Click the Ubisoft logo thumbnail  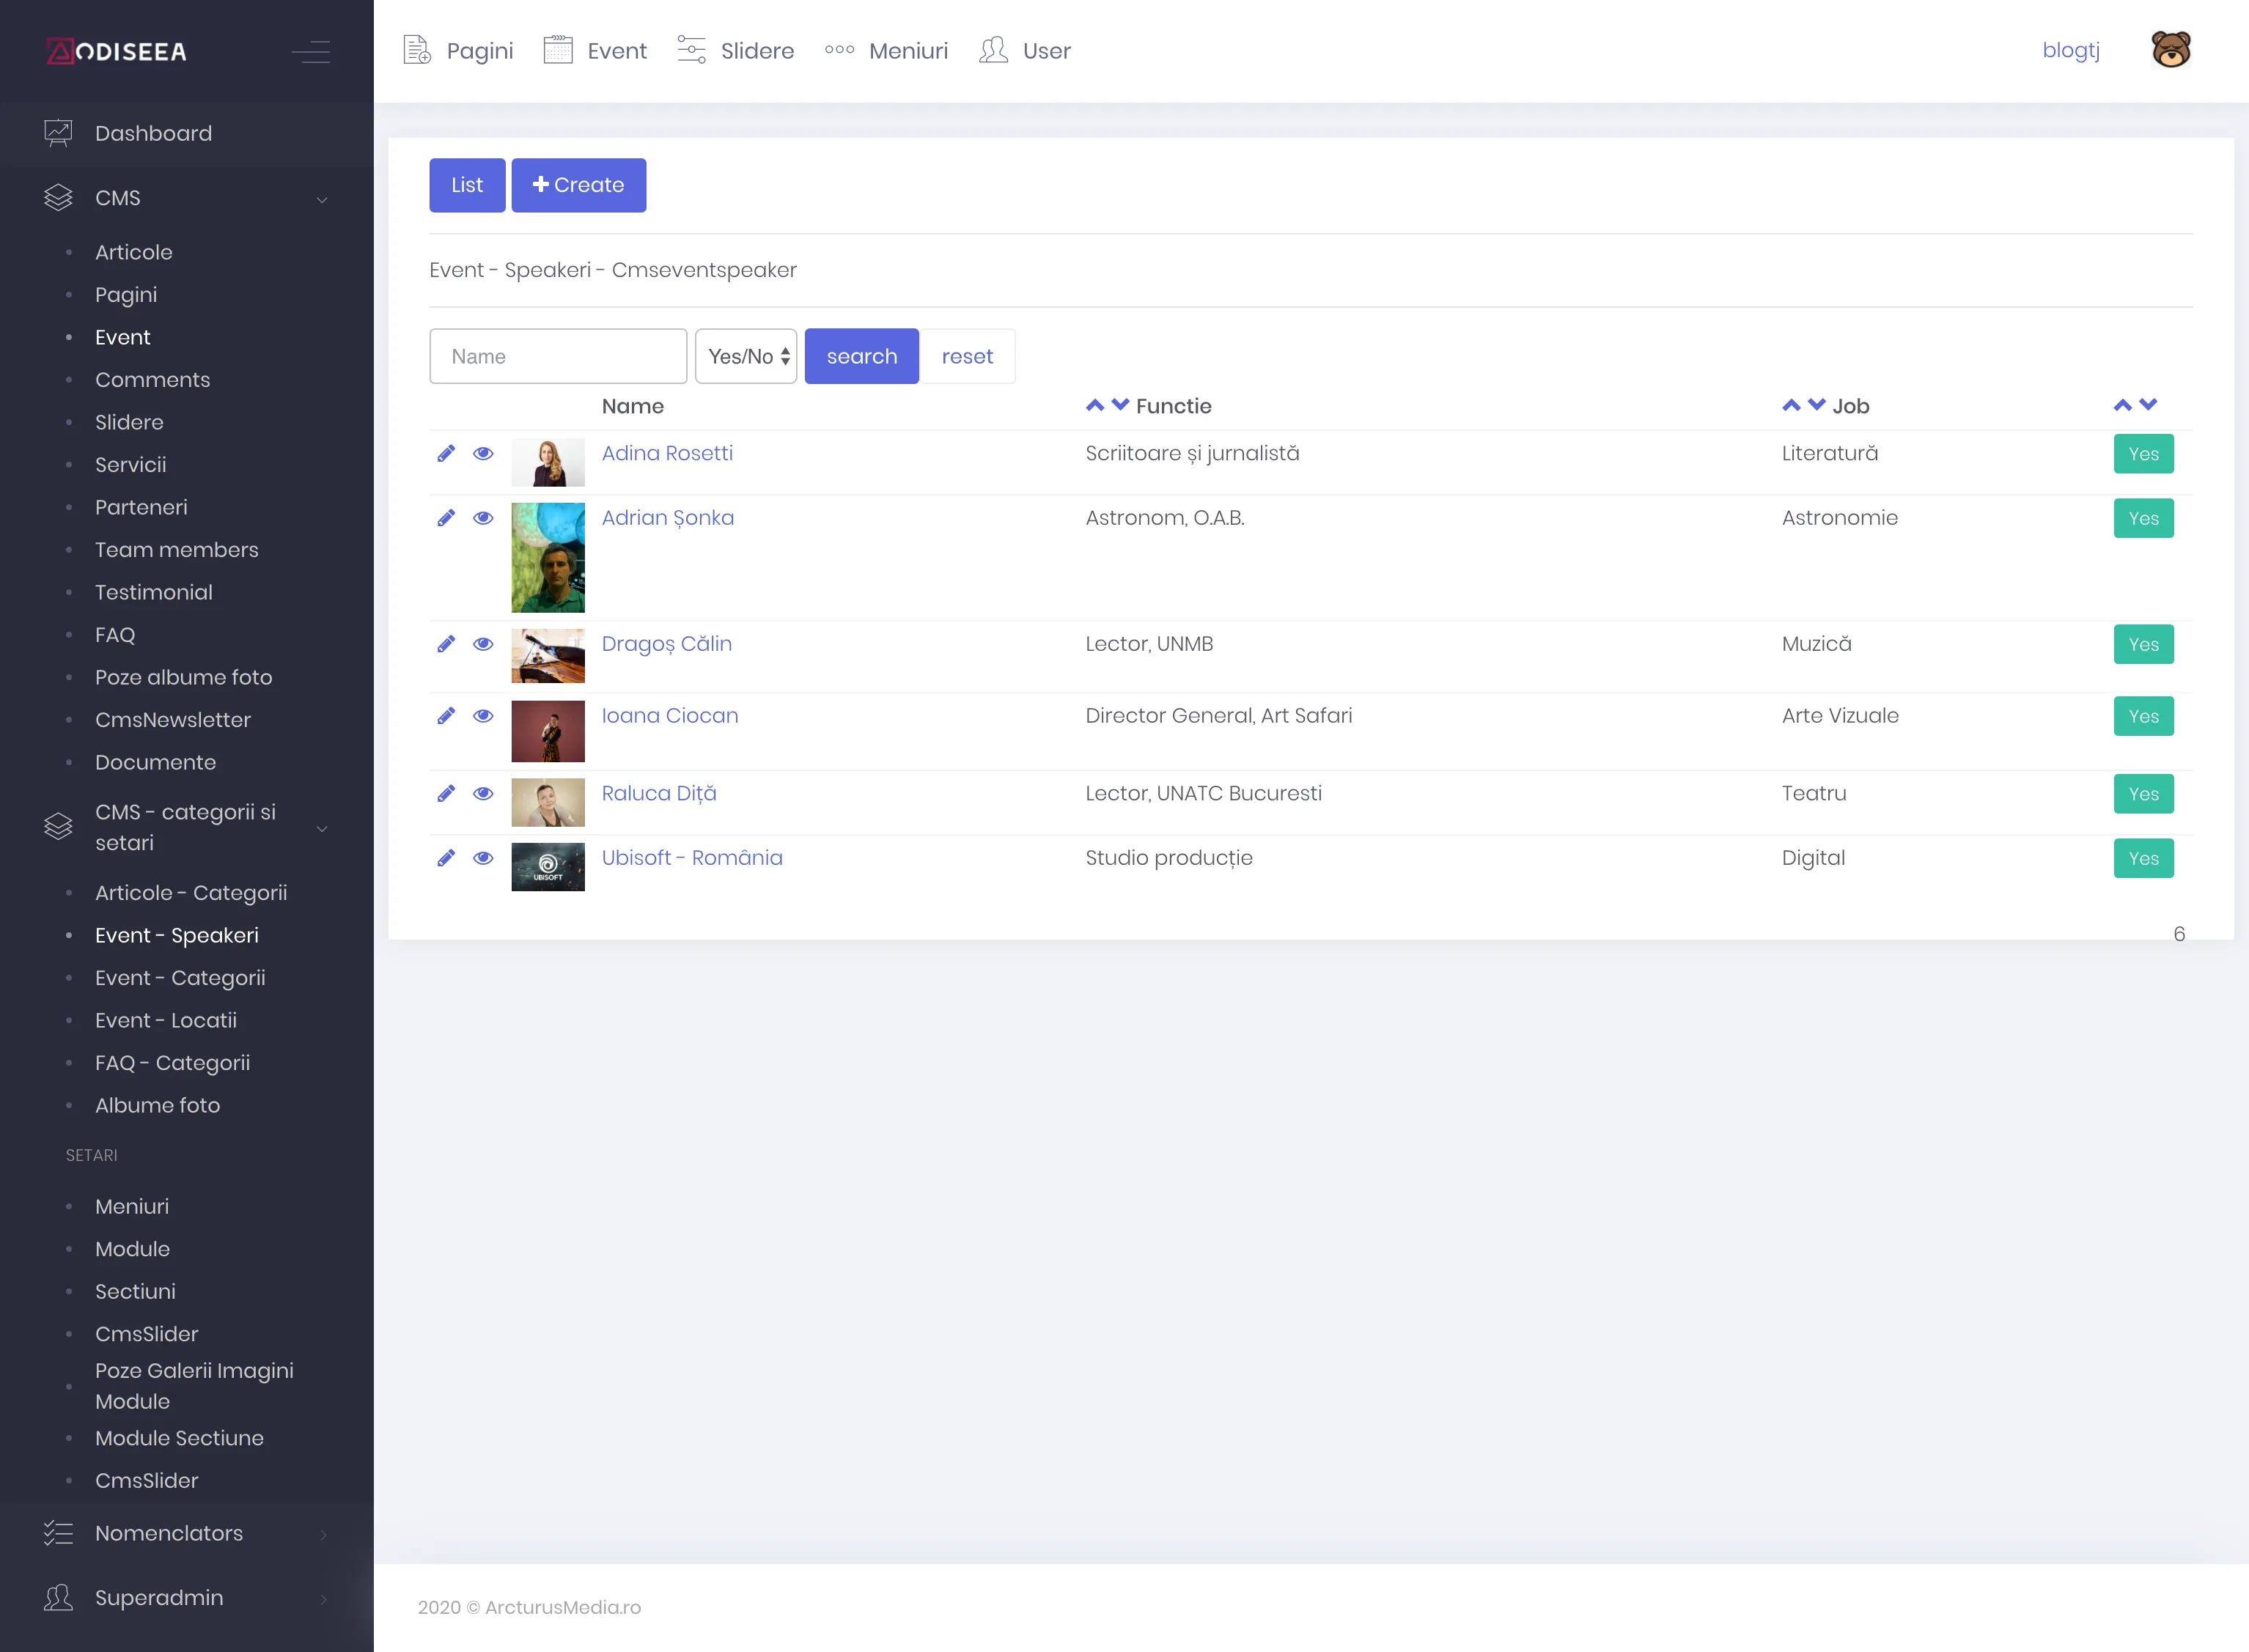click(x=548, y=866)
